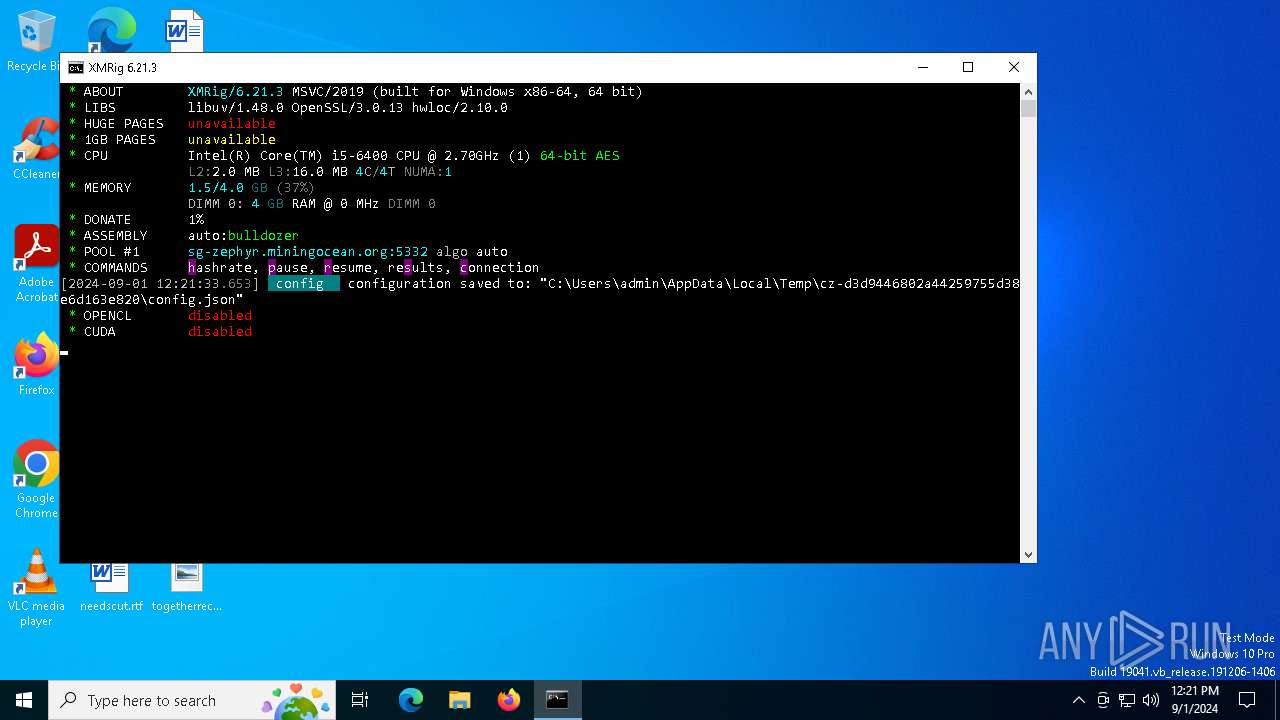Select the needscut.rtf desktop file
This screenshot has height=720, width=1280.
point(111,588)
